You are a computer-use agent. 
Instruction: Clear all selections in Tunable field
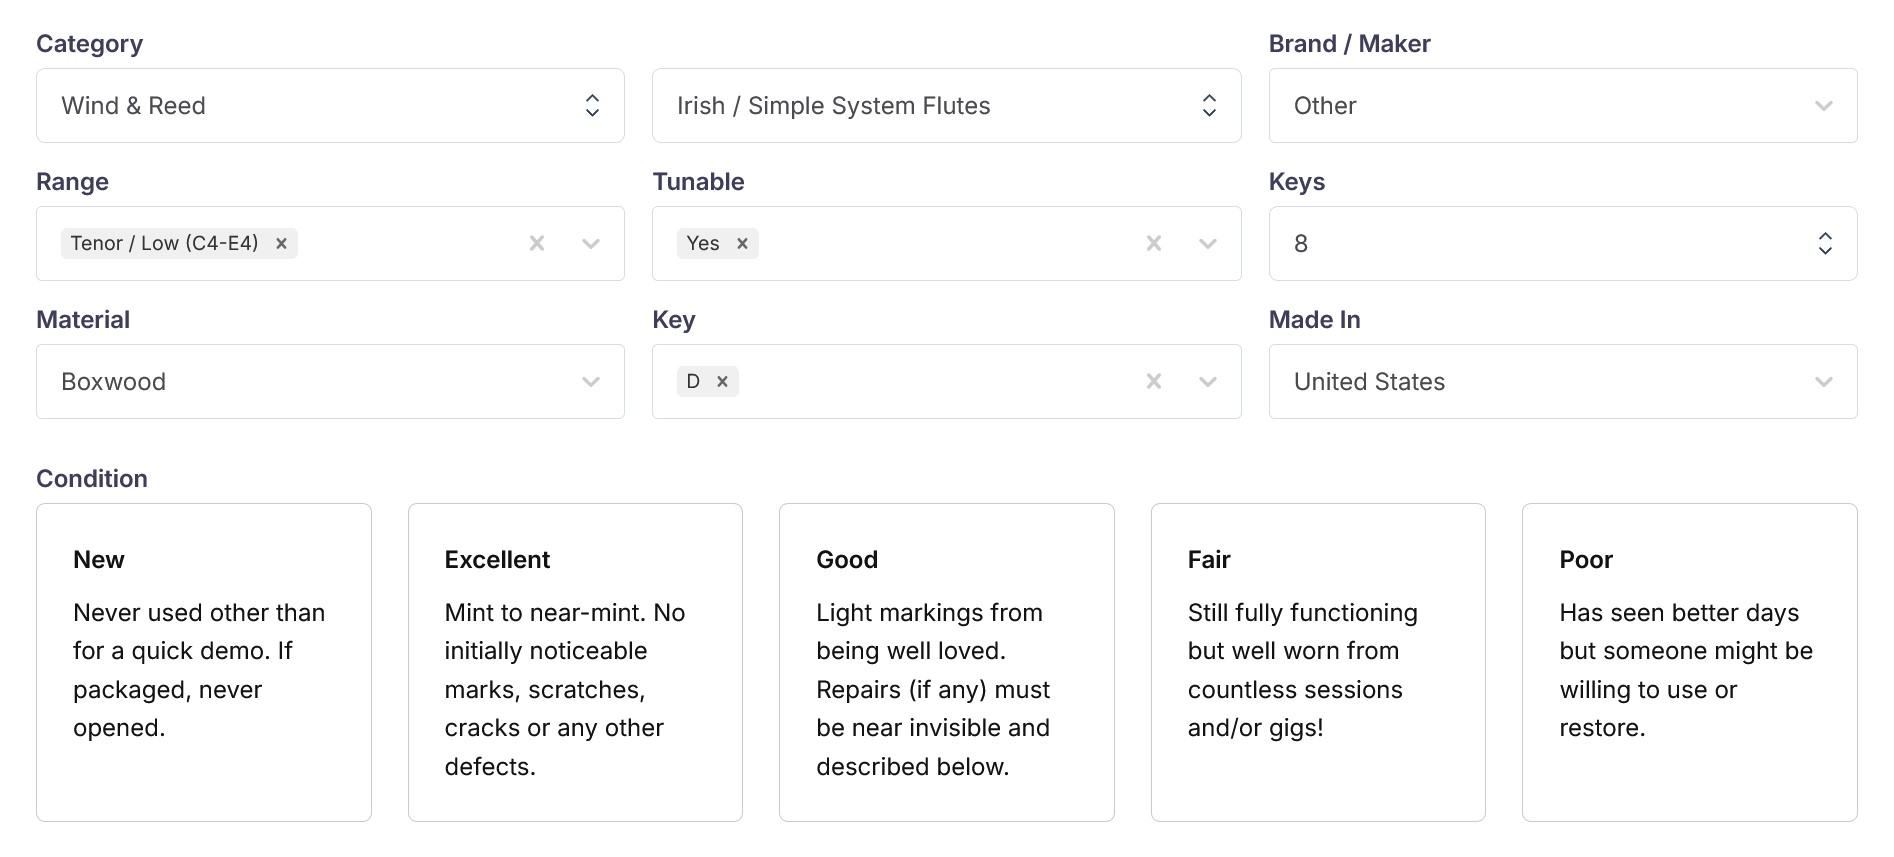(1154, 244)
